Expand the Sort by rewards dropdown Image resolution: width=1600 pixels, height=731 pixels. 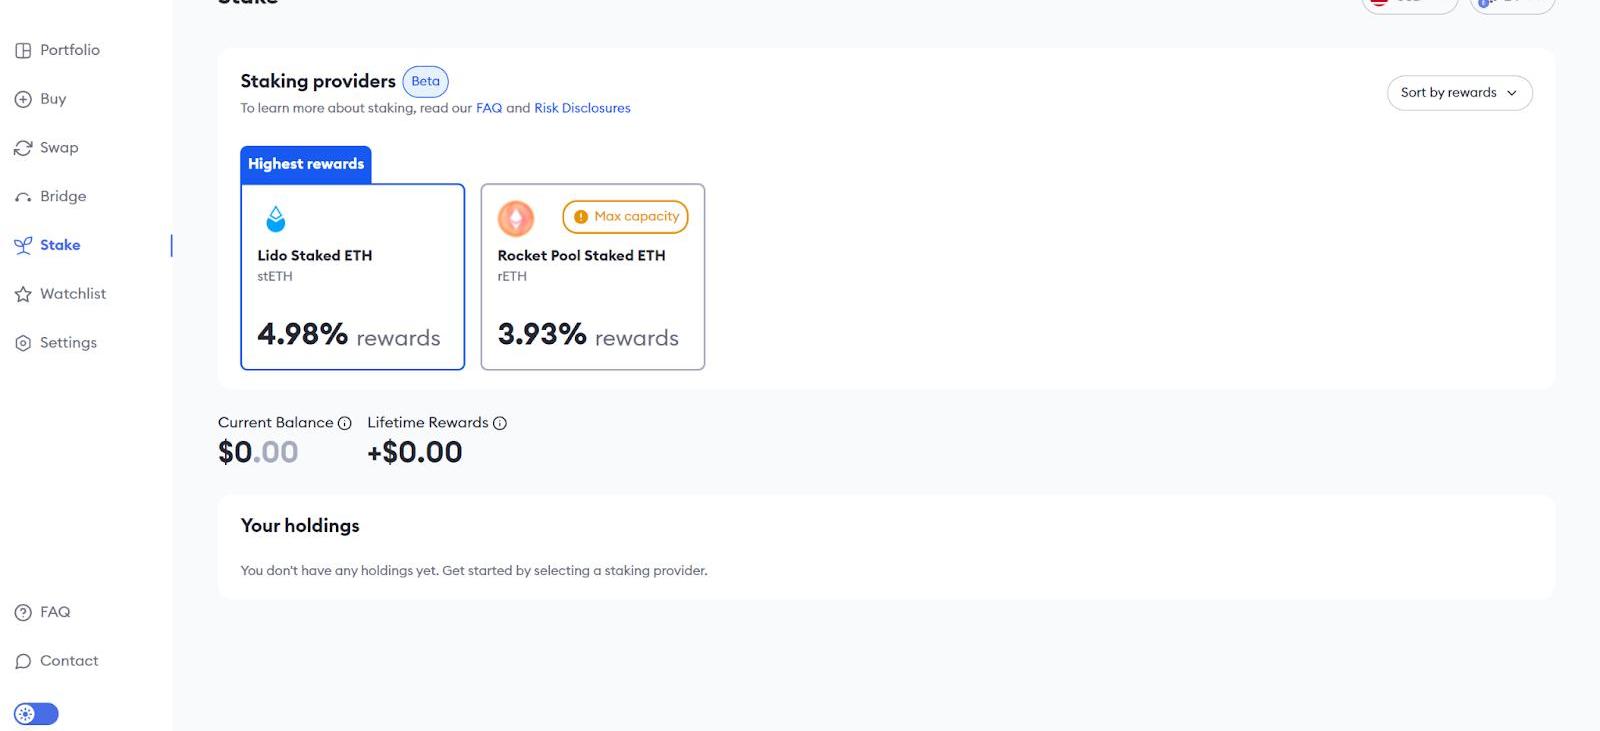point(1459,93)
